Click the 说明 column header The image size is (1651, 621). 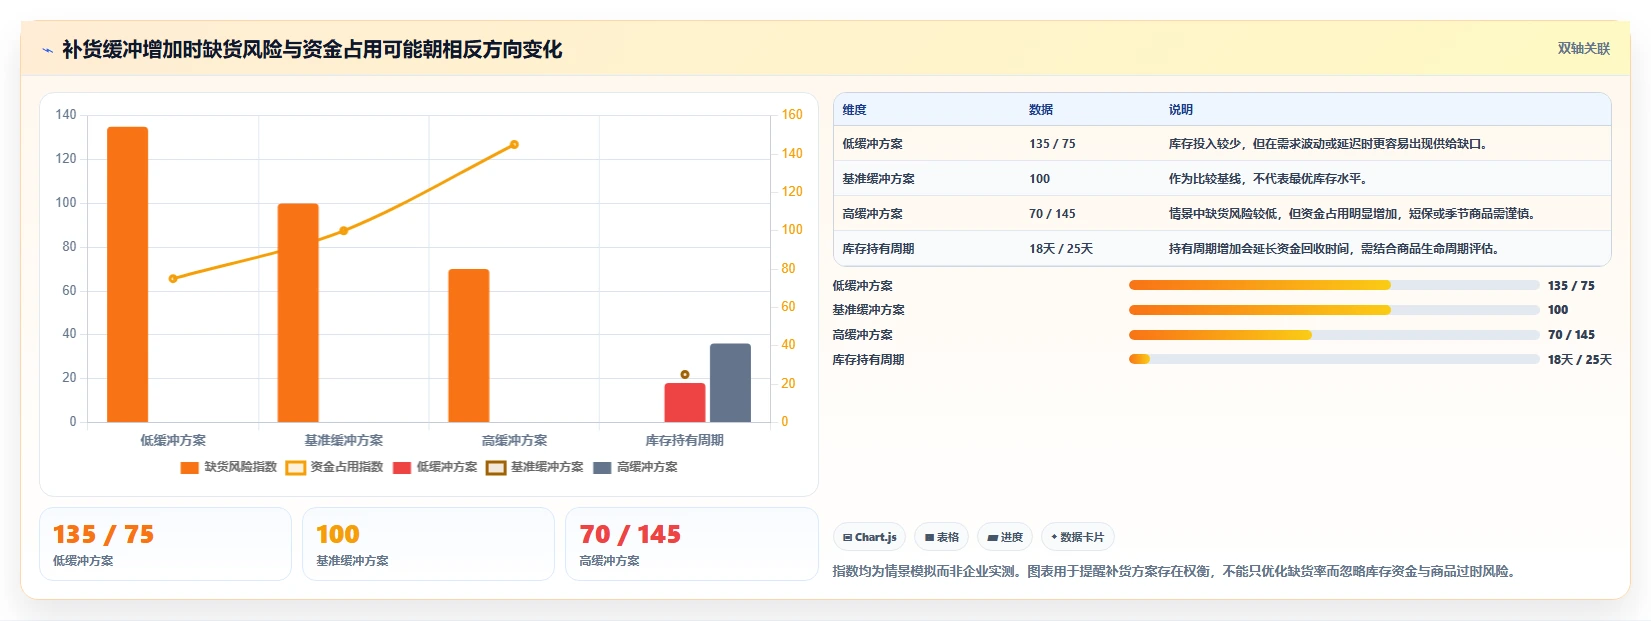(x=1181, y=110)
